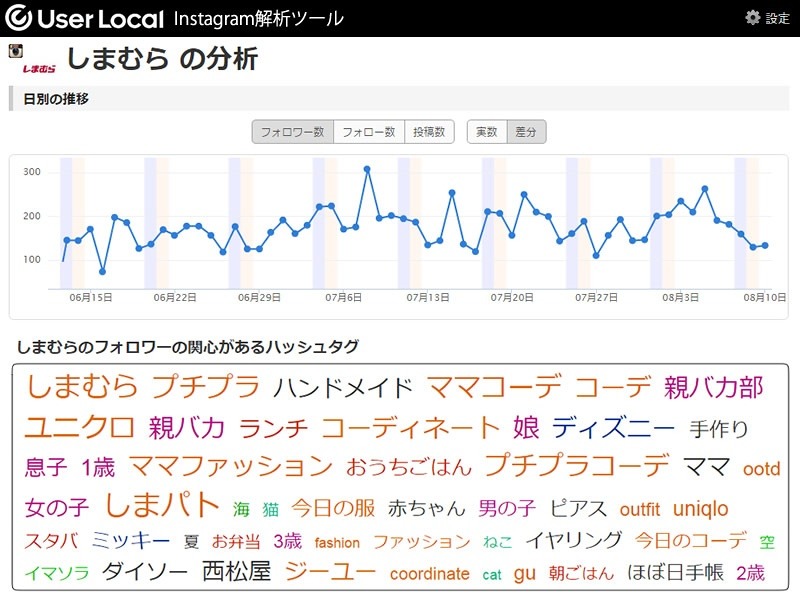Click the 赤ちゃん hashtag
The height and width of the screenshot is (600, 800).
click(x=427, y=508)
